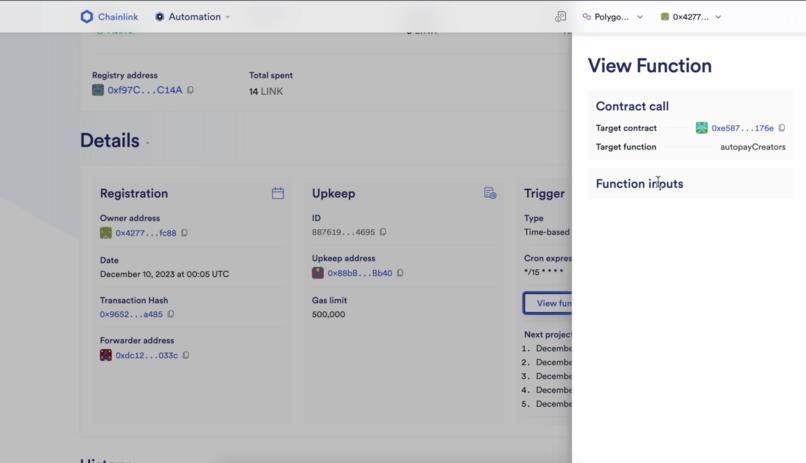806x463 pixels.
Task: Click the Polygon network chain icon
Action: pos(587,16)
